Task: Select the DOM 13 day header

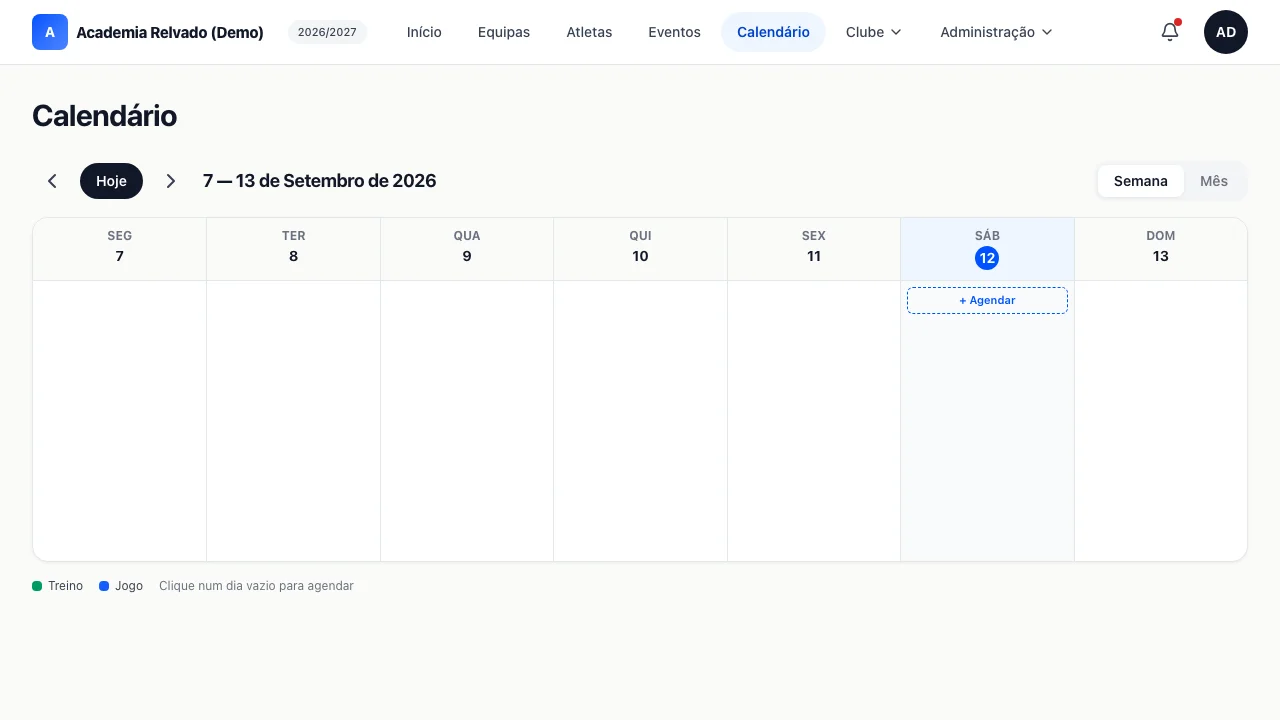Action: [1160, 248]
